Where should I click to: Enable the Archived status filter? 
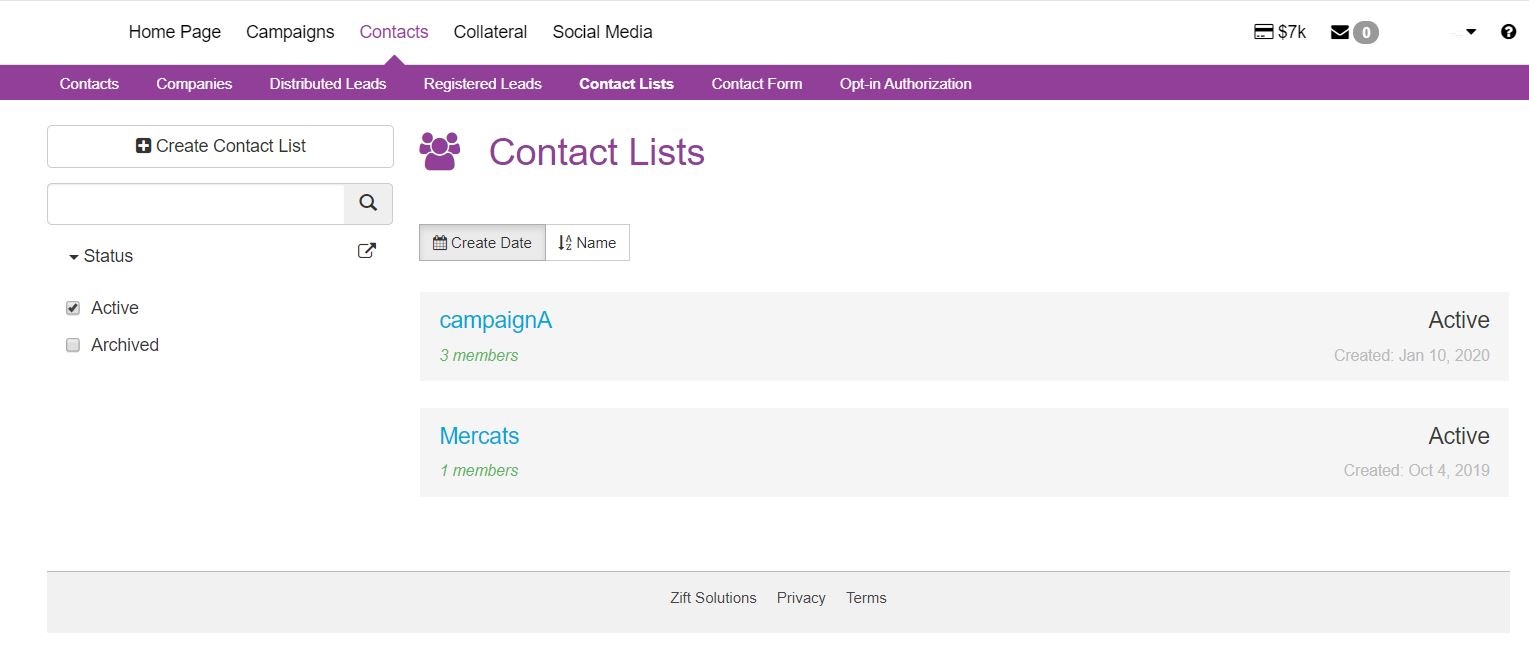pos(72,344)
